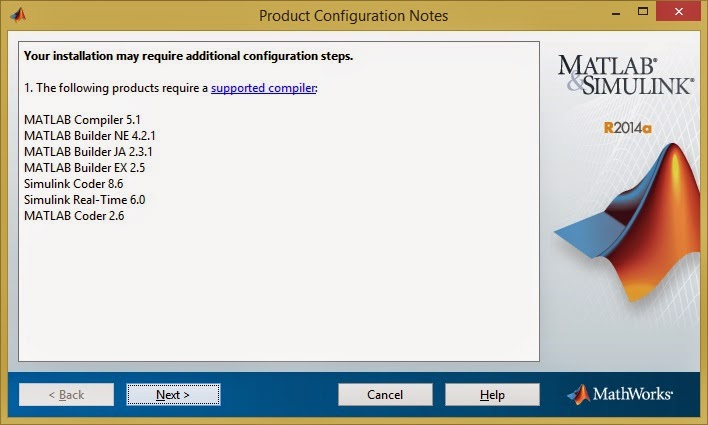Open the installer Help
The width and height of the screenshot is (708, 425).
click(492, 395)
